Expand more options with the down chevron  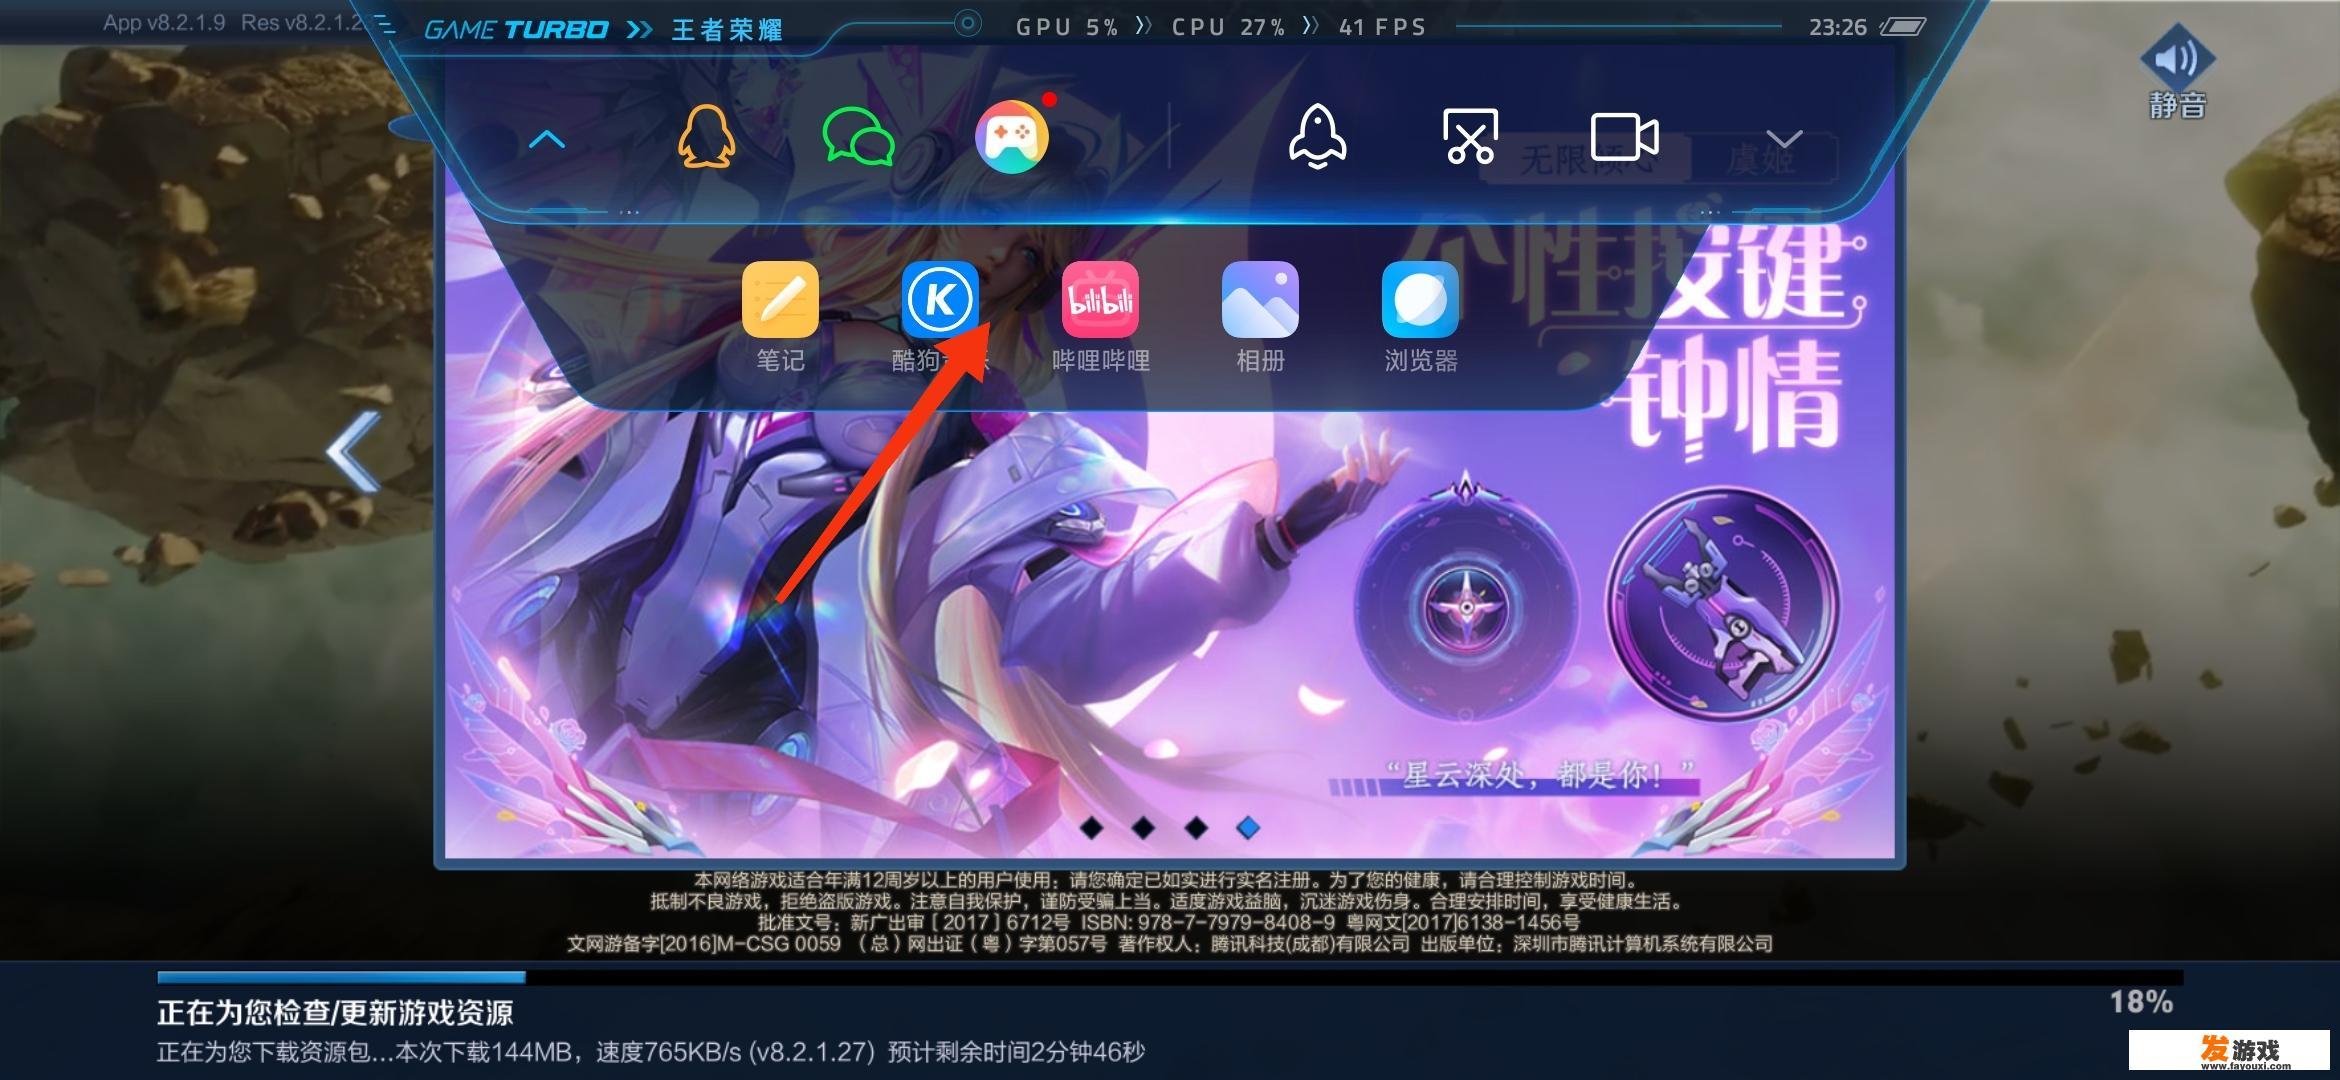(1784, 139)
